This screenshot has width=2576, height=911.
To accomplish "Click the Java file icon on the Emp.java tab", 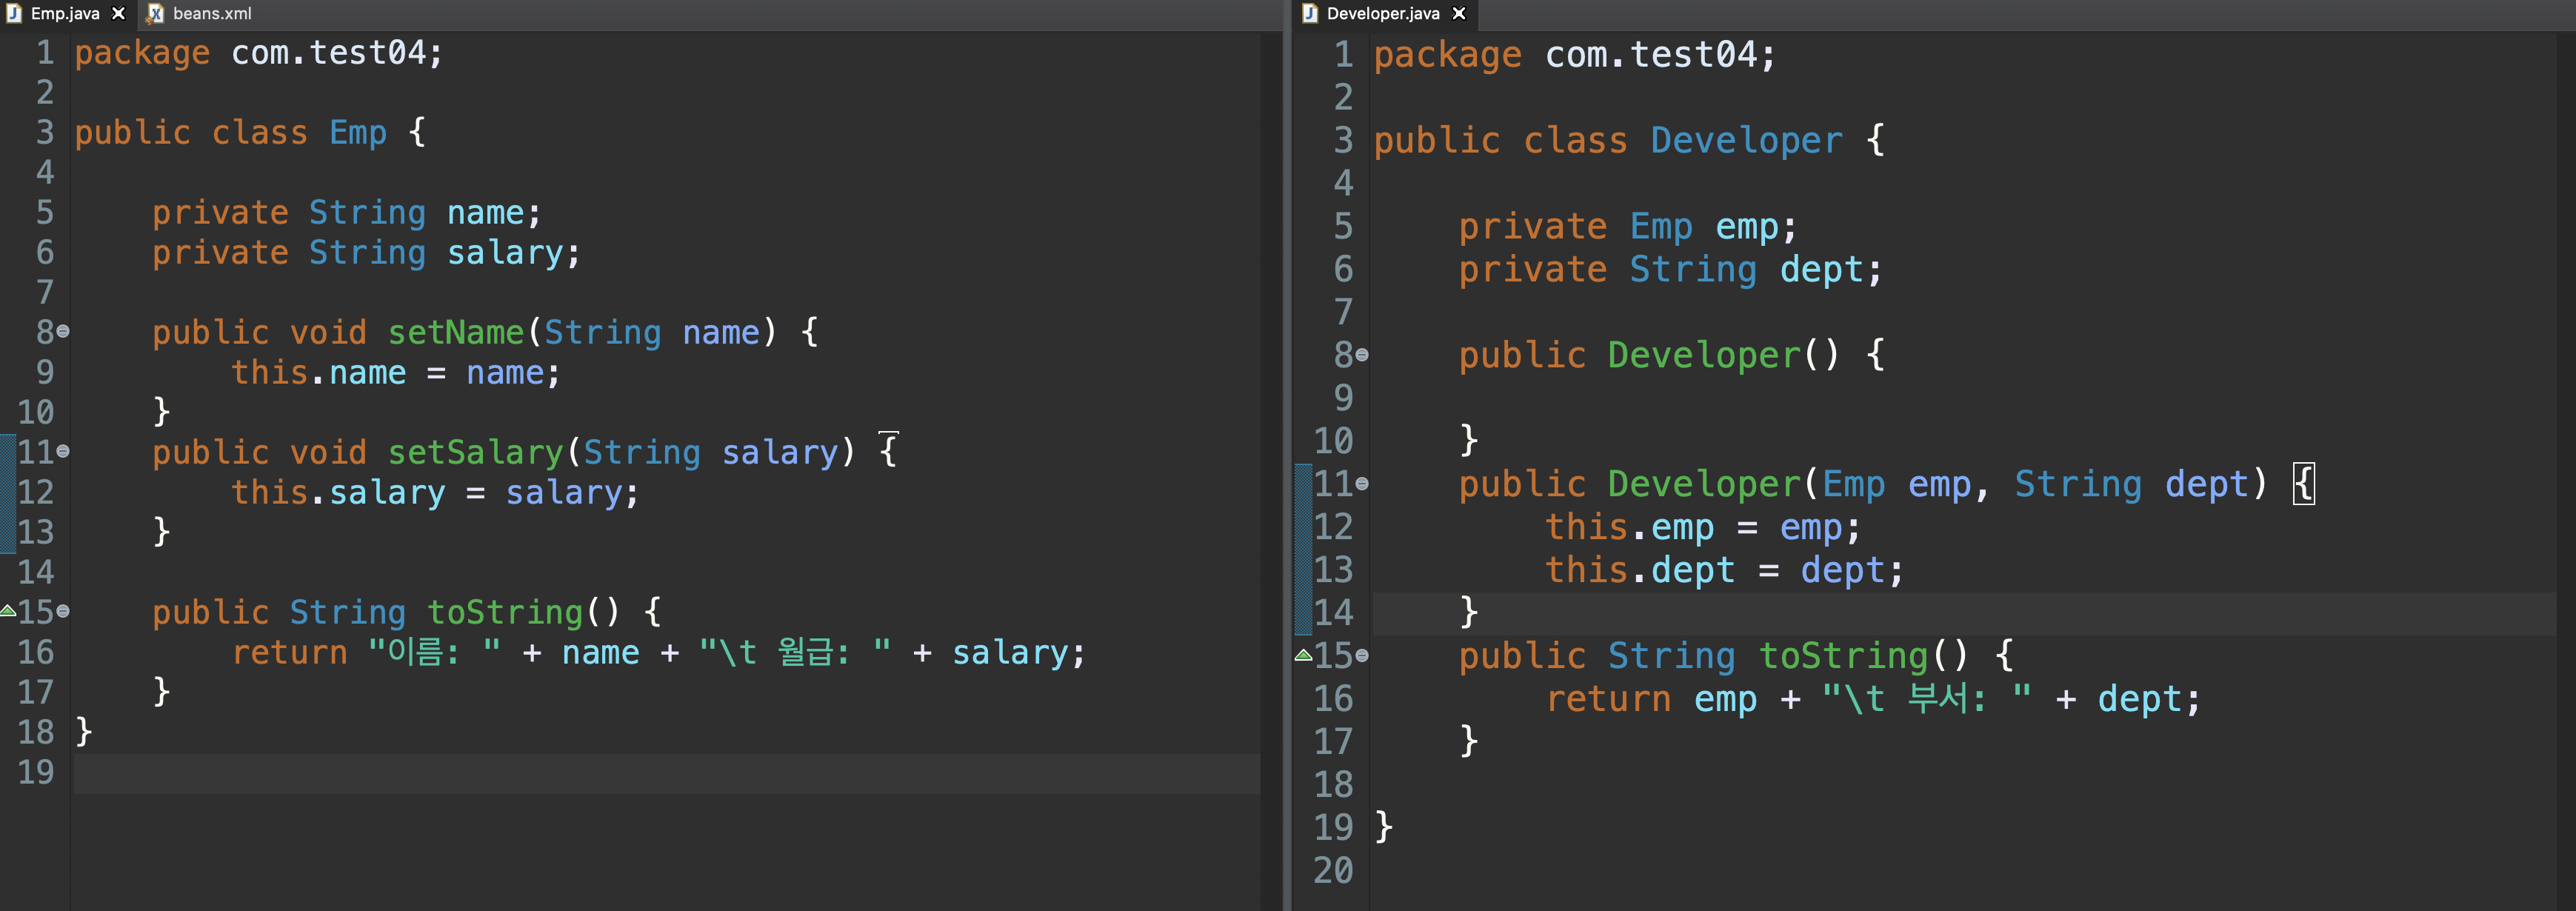I will (14, 13).
